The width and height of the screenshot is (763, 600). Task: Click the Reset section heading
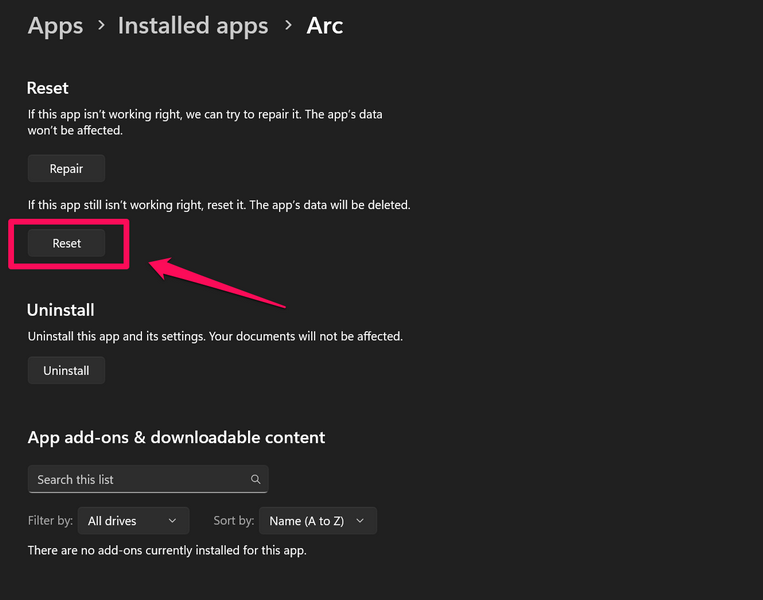click(48, 89)
